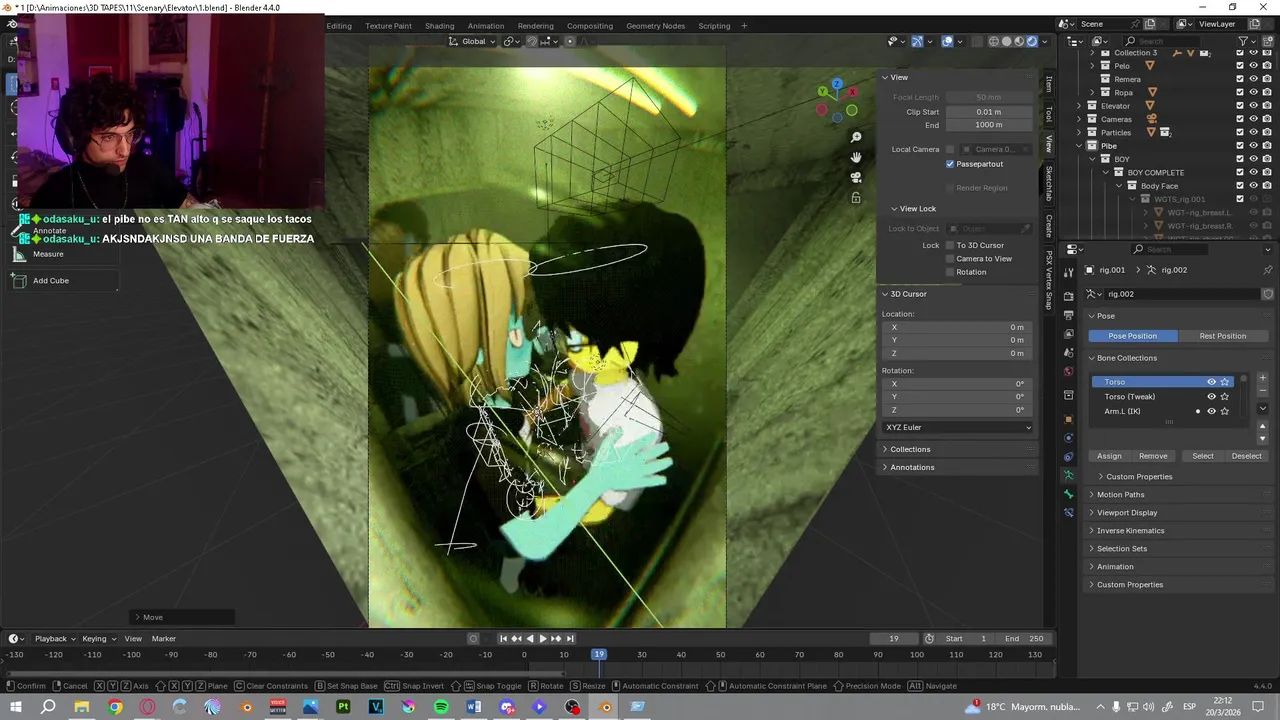Toggle eye icon of Torso bone collection
Image resolution: width=1280 pixels, height=720 pixels.
[1211, 382]
